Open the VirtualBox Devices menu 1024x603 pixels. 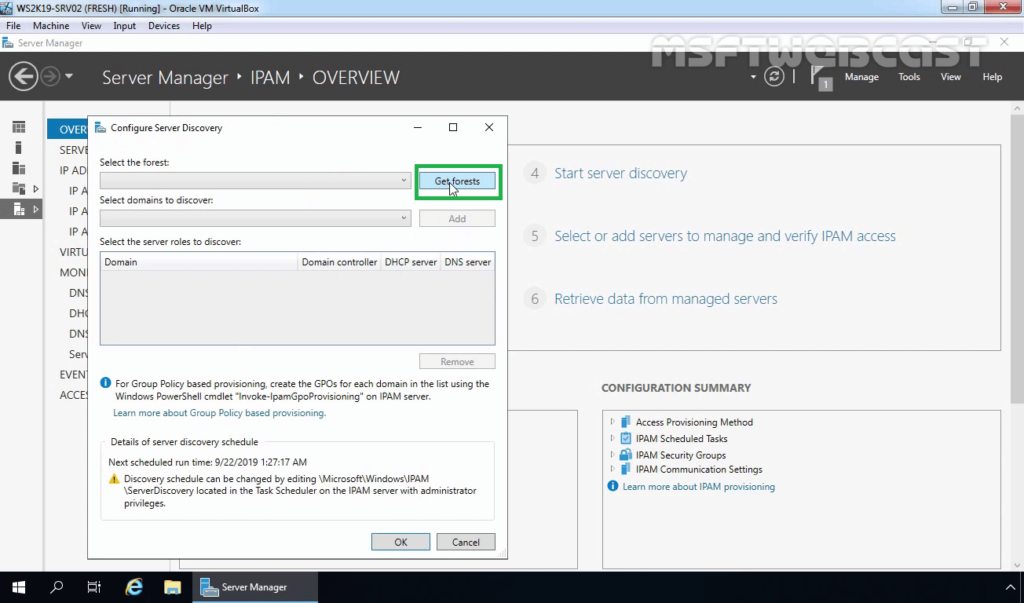(164, 26)
